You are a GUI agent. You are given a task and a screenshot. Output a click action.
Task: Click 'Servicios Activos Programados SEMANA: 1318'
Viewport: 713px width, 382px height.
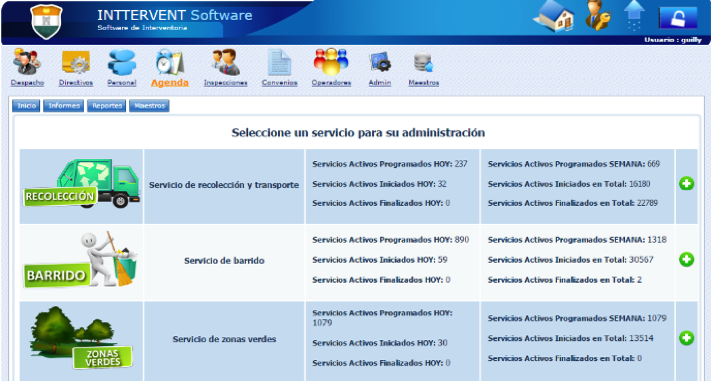pos(577,240)
